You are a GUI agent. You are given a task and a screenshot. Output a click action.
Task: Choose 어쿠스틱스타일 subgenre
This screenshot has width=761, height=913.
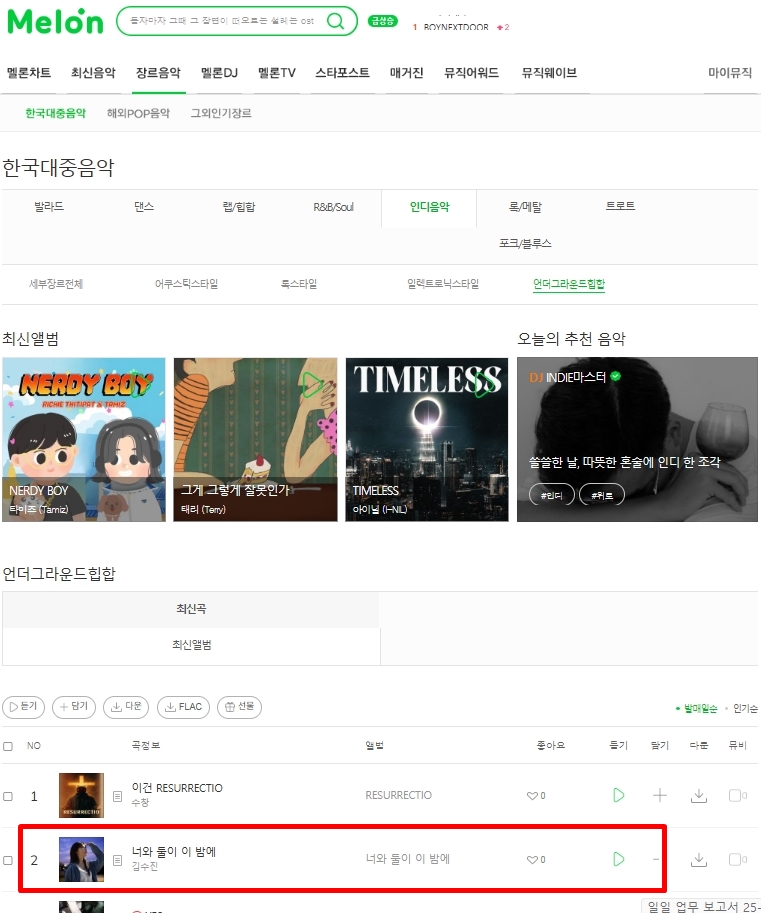click(186, 284)
